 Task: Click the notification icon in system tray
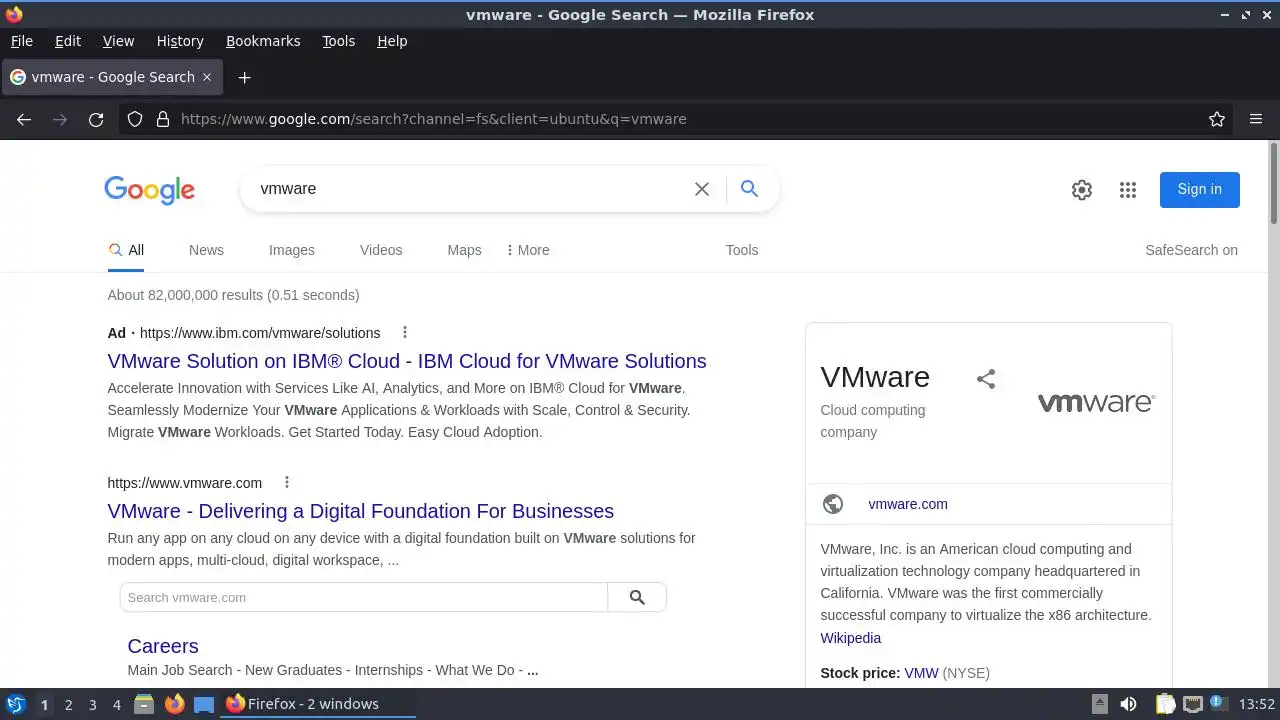[x=1218, y=704]
